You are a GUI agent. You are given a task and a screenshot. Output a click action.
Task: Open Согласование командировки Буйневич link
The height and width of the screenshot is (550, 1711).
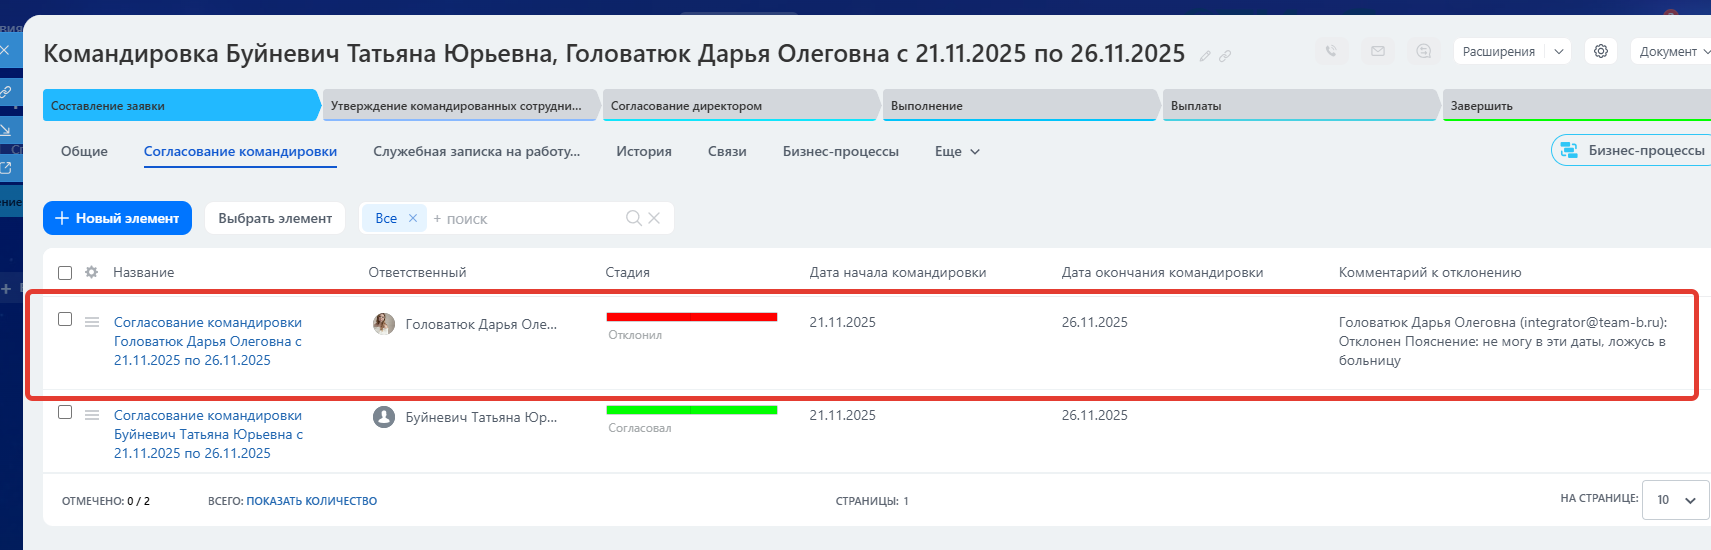pyautogui.click(x=208, y=434)
